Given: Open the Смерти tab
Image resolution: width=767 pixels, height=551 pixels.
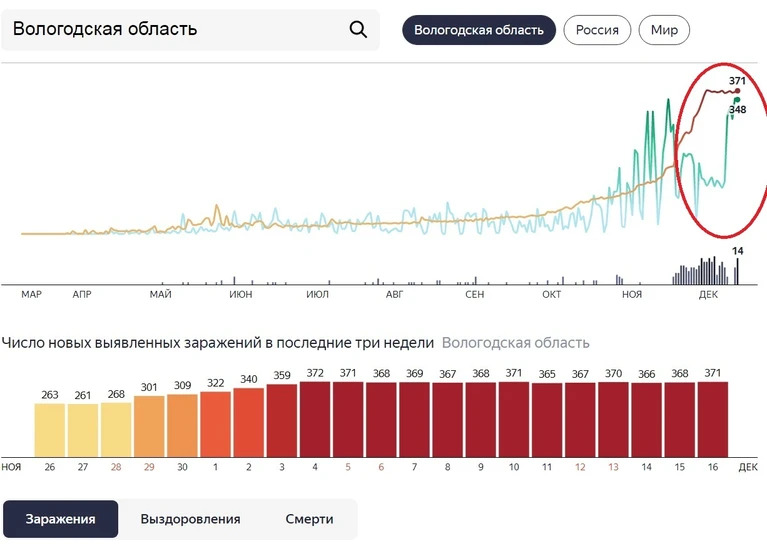Looking at the screenshot, I should 309,519.
